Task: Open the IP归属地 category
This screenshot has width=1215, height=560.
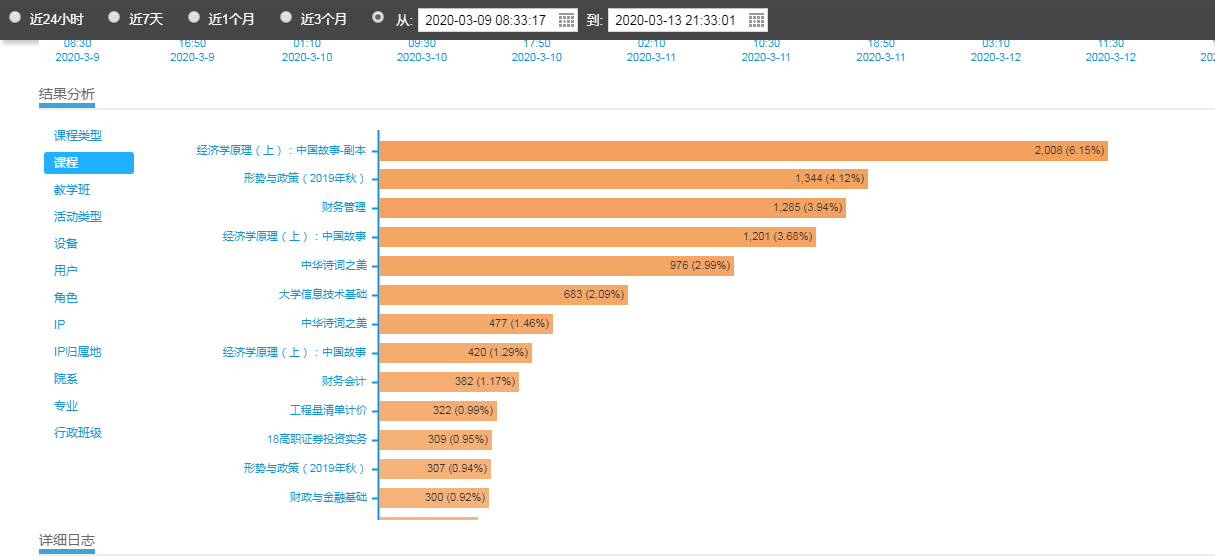Action: click(78, 351)
